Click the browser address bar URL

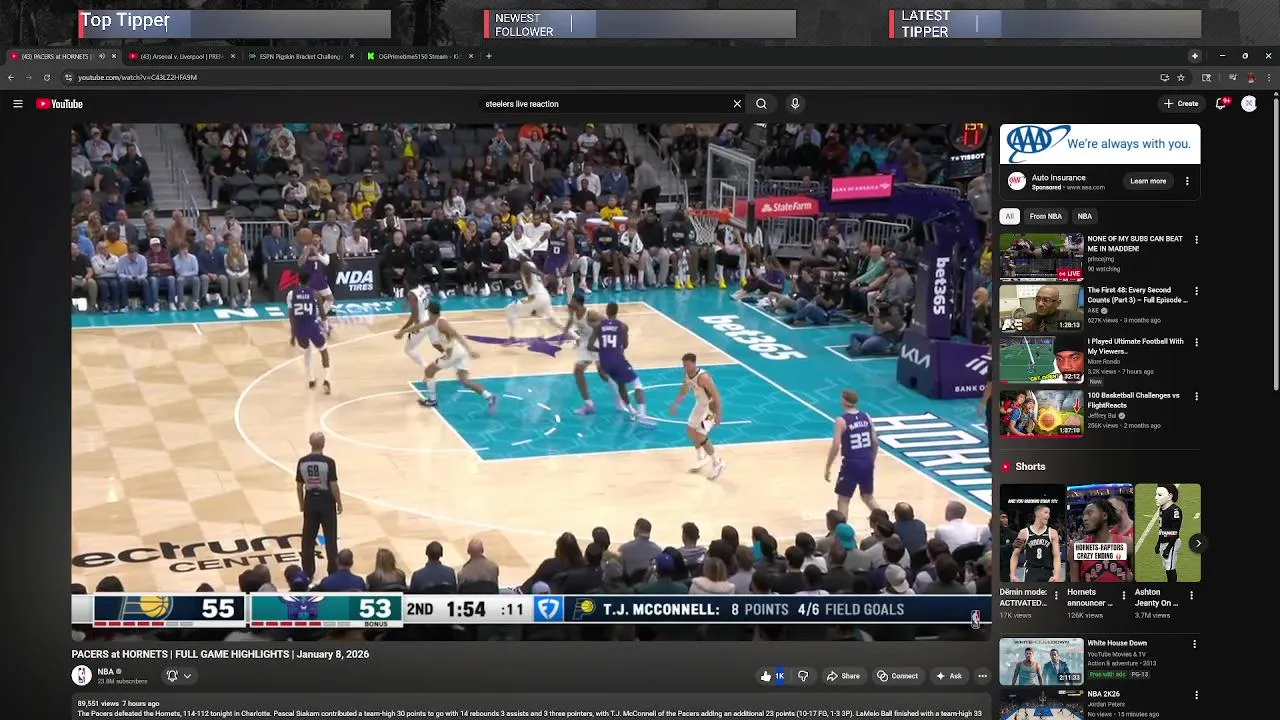tap(138, 77)
